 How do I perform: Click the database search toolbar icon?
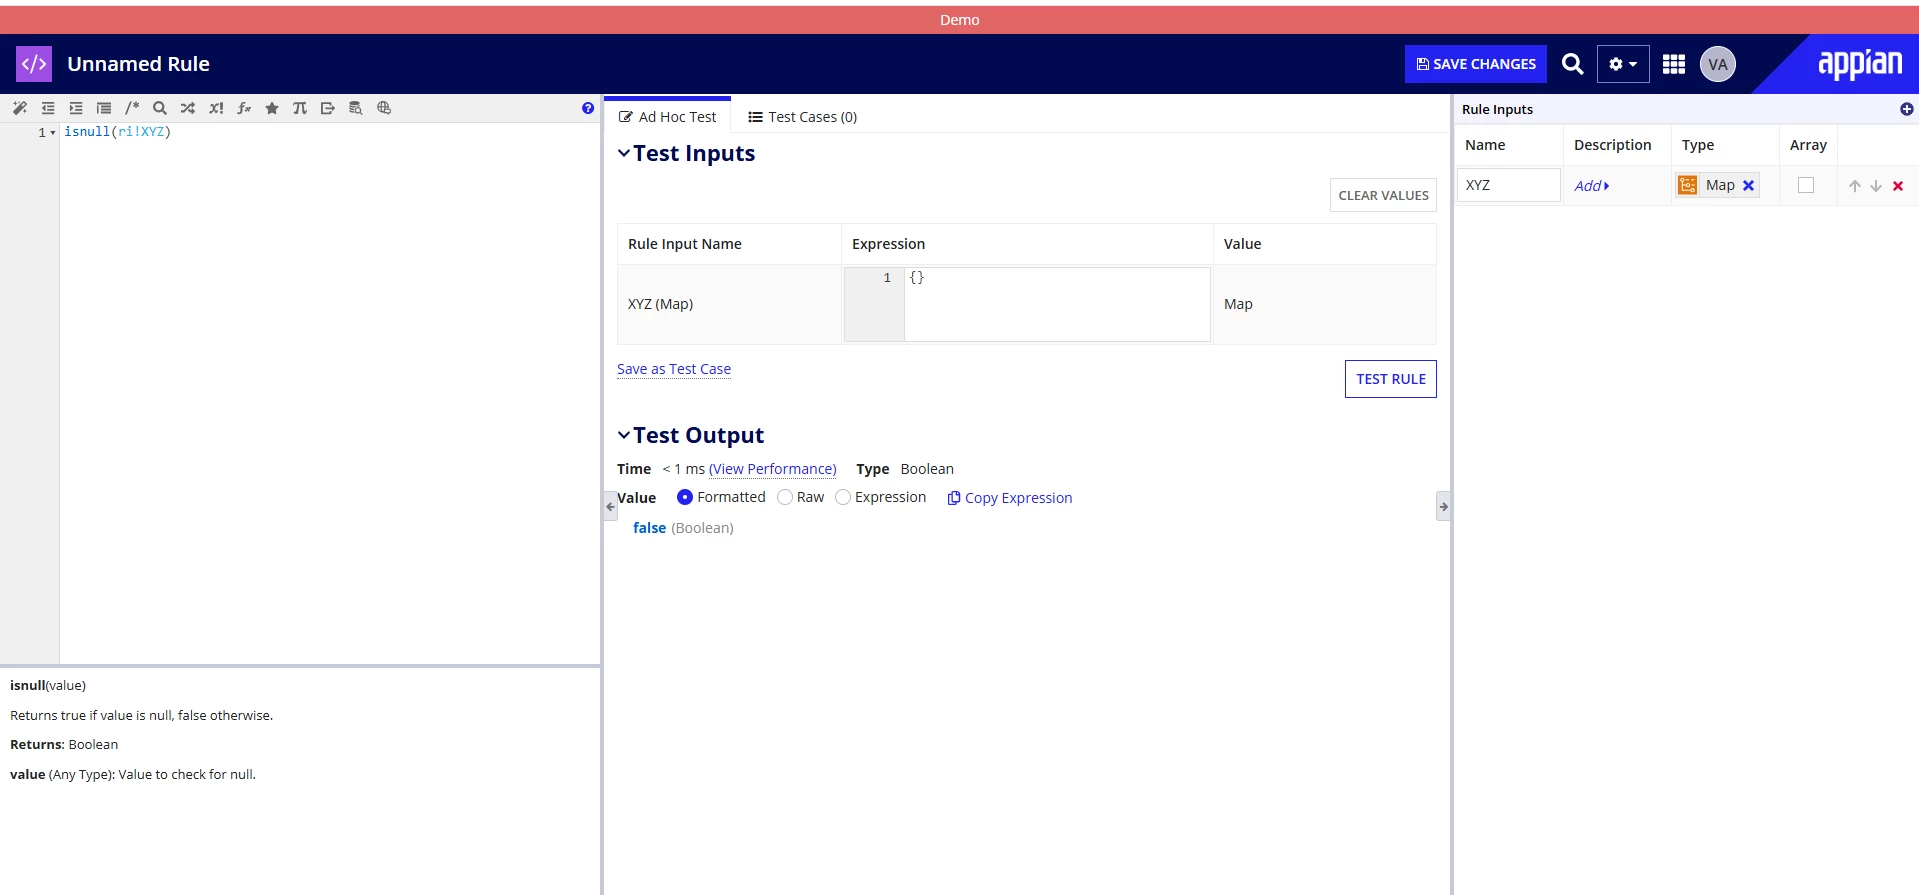pos(355,108)
